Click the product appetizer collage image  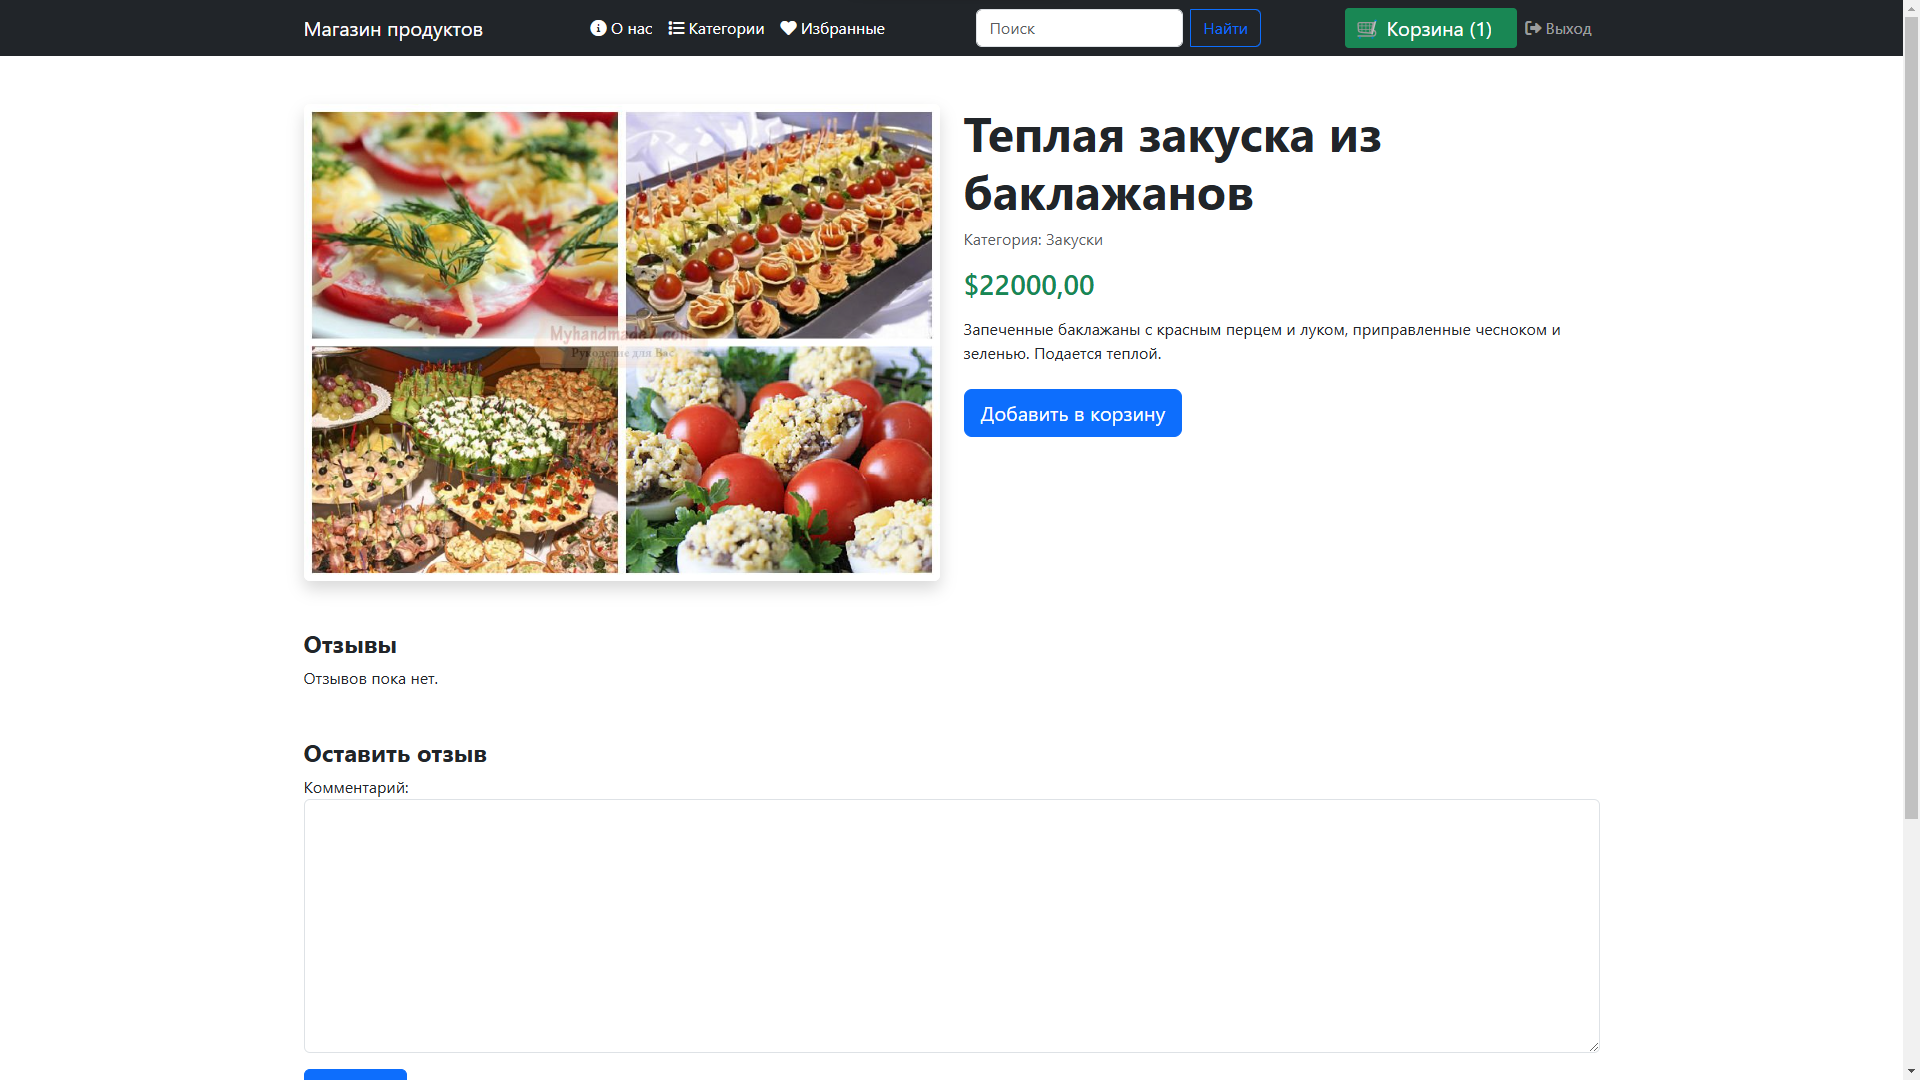pyautogui.click(x=622, y=342)
